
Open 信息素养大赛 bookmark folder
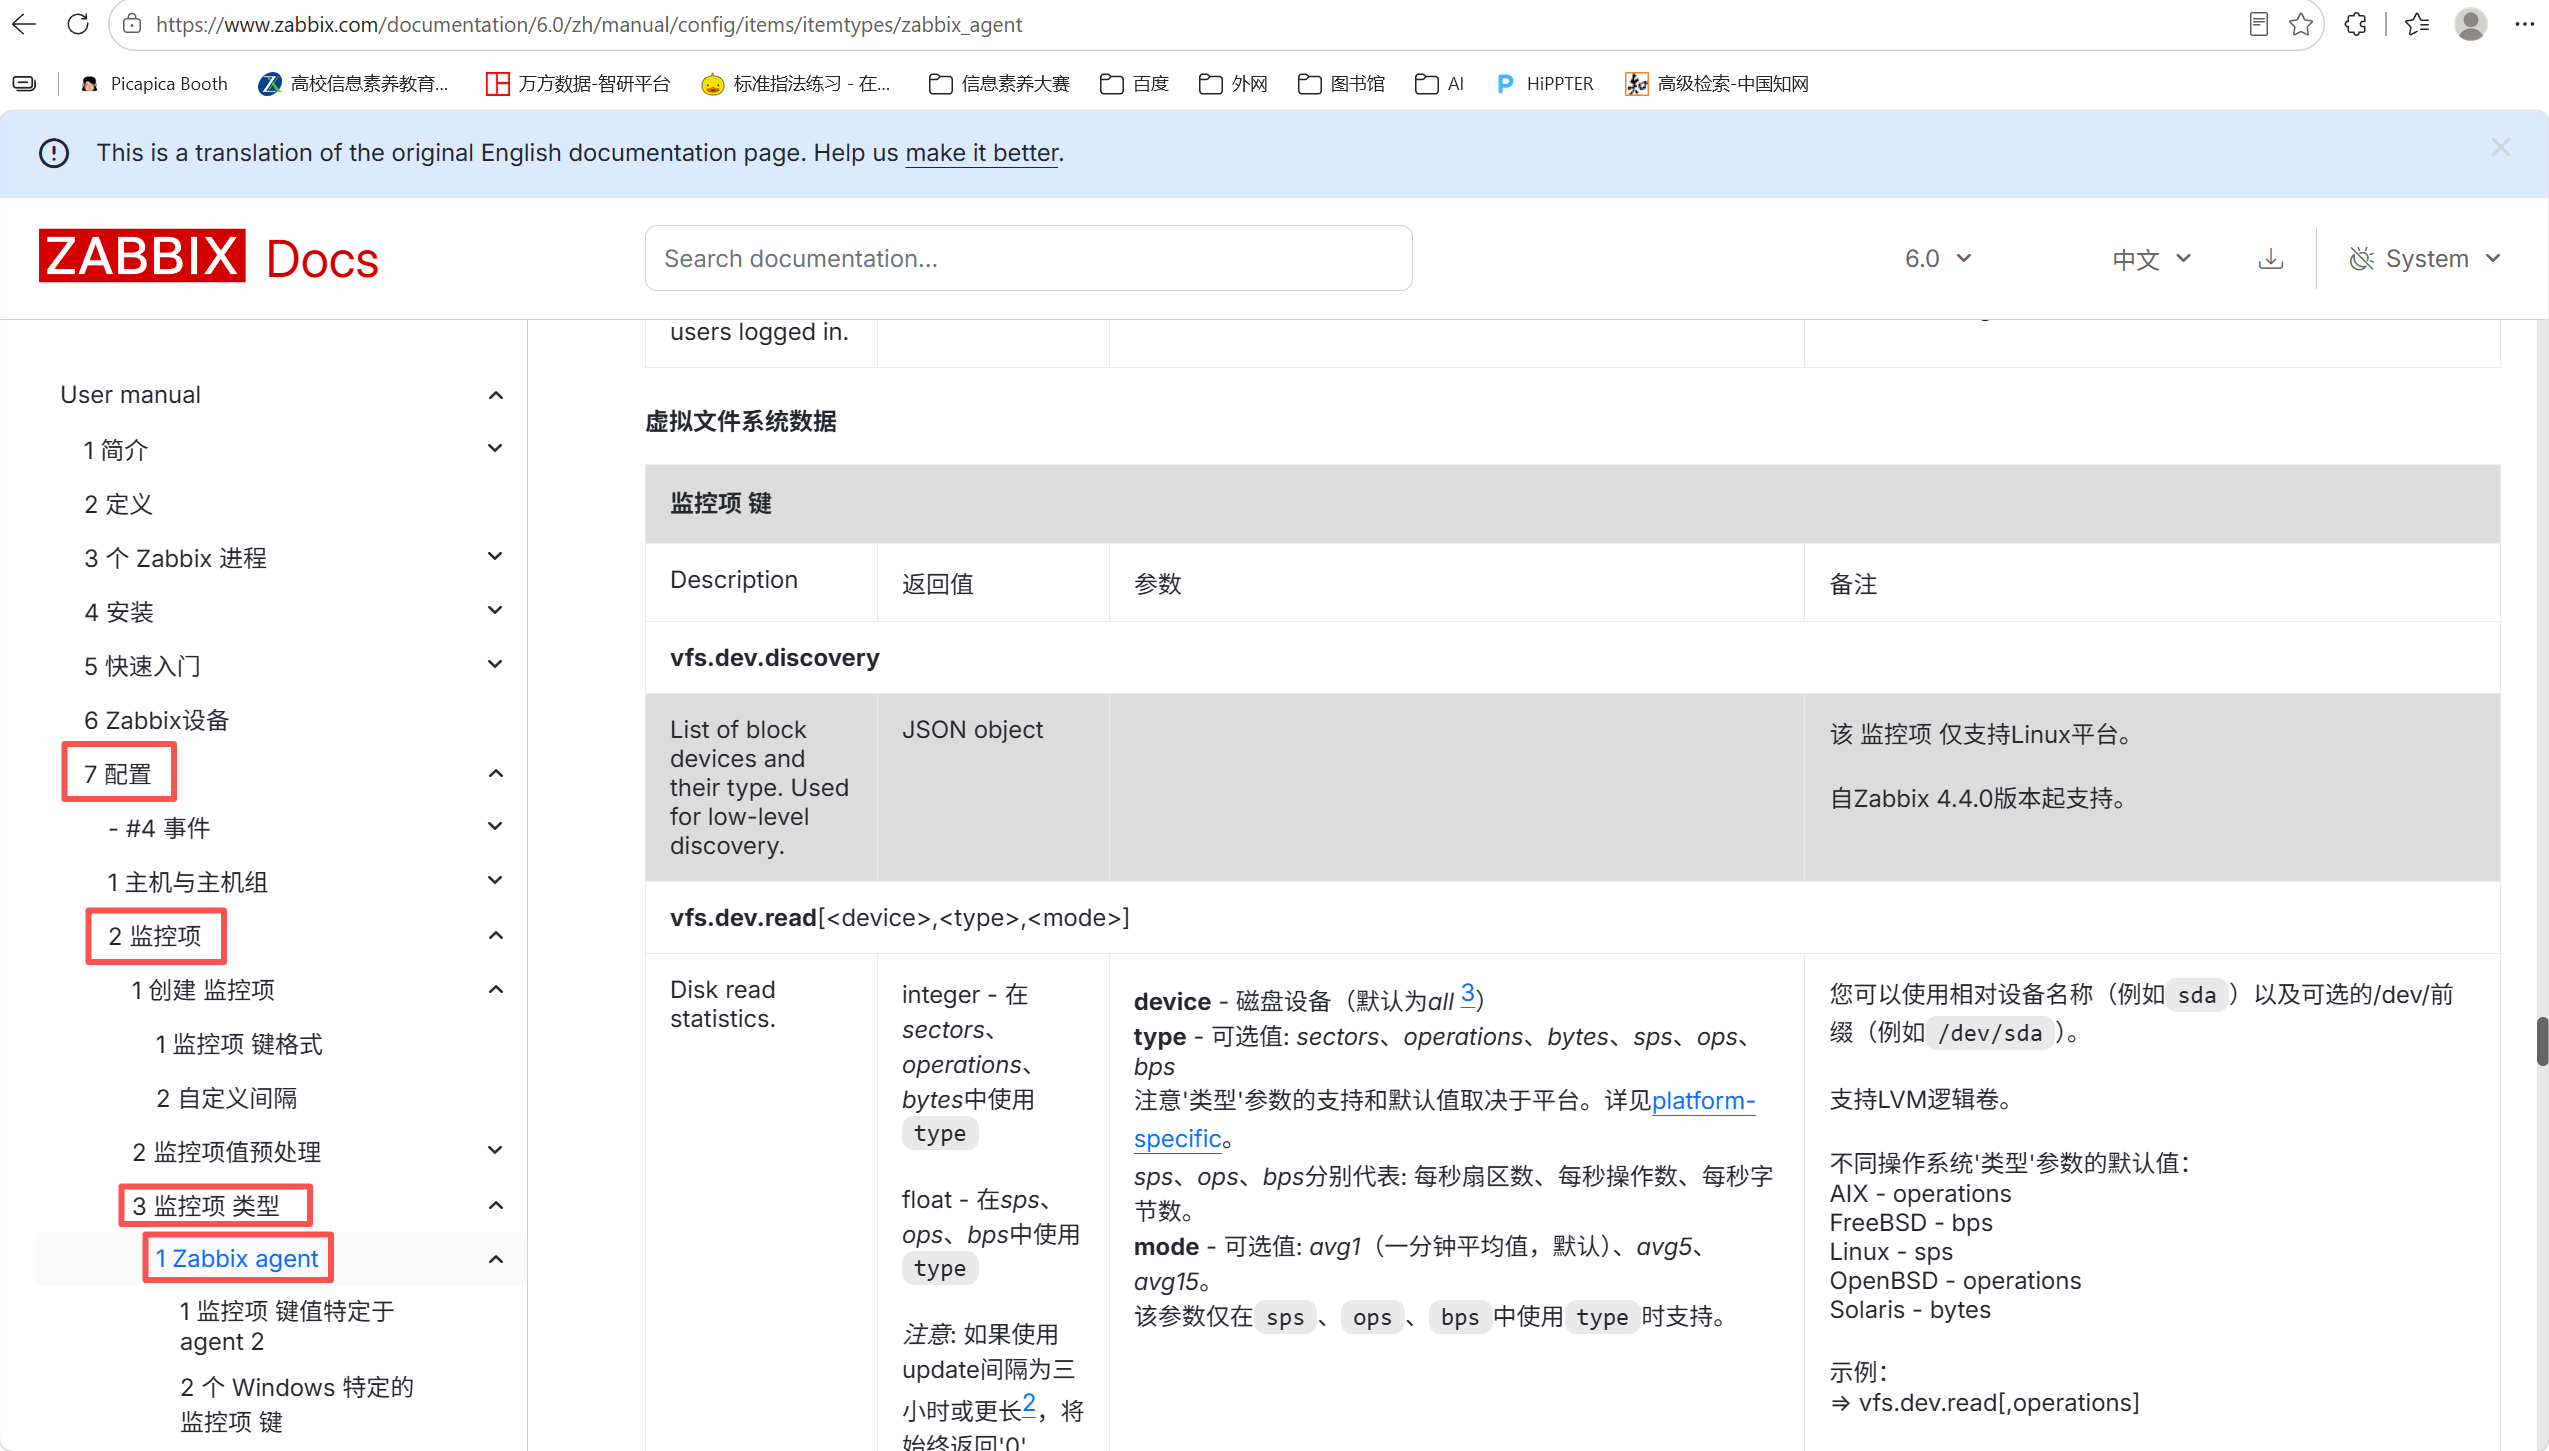pos(999,84)
